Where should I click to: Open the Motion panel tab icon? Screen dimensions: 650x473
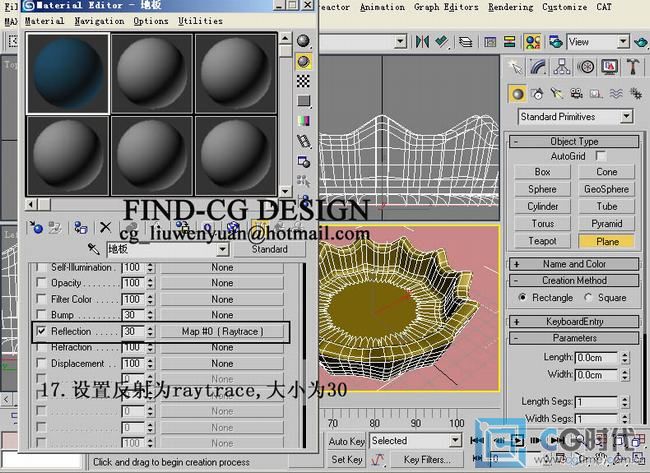[586, 67]
